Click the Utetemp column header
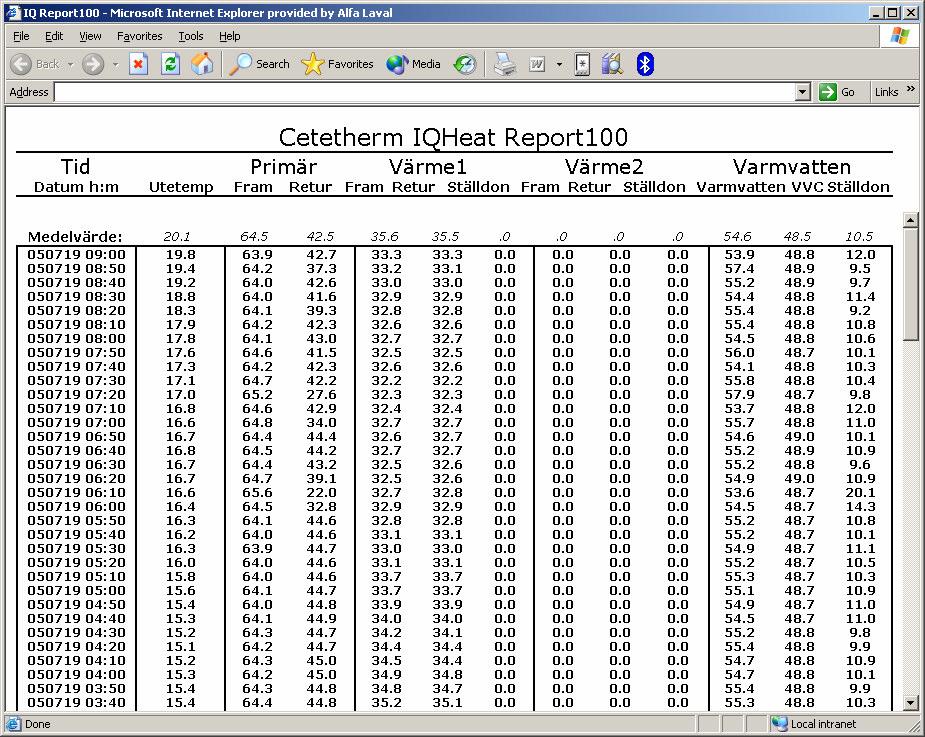The image size is (925, 737). 181,187
